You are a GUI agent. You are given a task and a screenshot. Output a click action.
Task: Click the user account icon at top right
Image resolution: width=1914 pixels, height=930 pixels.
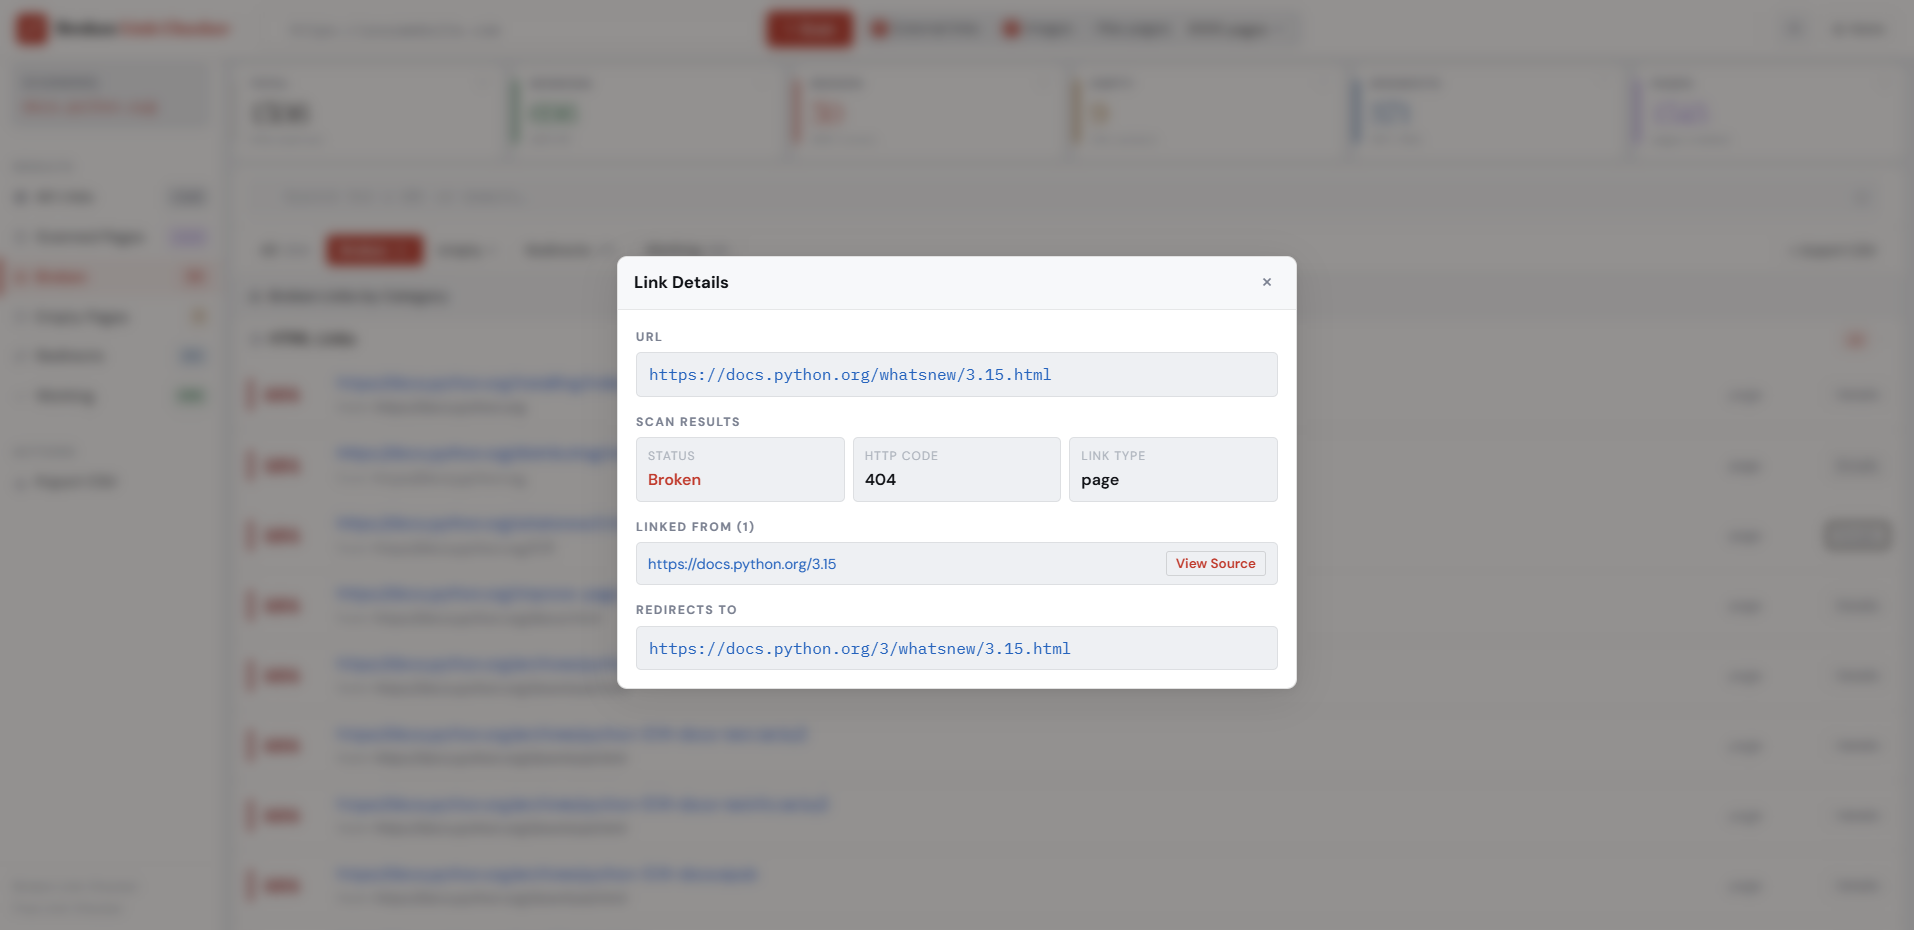coord(1858,29)
